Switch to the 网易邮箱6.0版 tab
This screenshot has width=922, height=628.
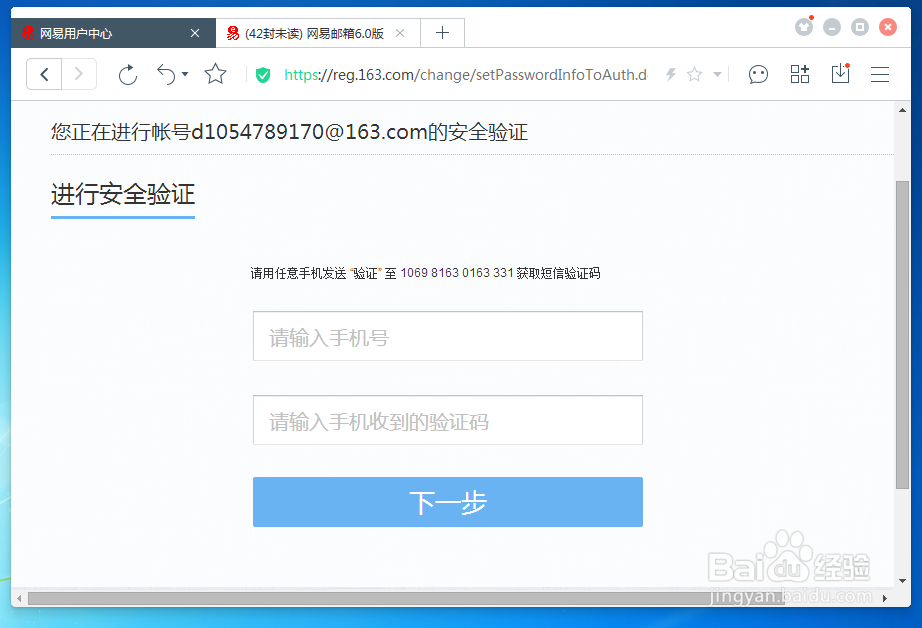click(x=318, y=33)
